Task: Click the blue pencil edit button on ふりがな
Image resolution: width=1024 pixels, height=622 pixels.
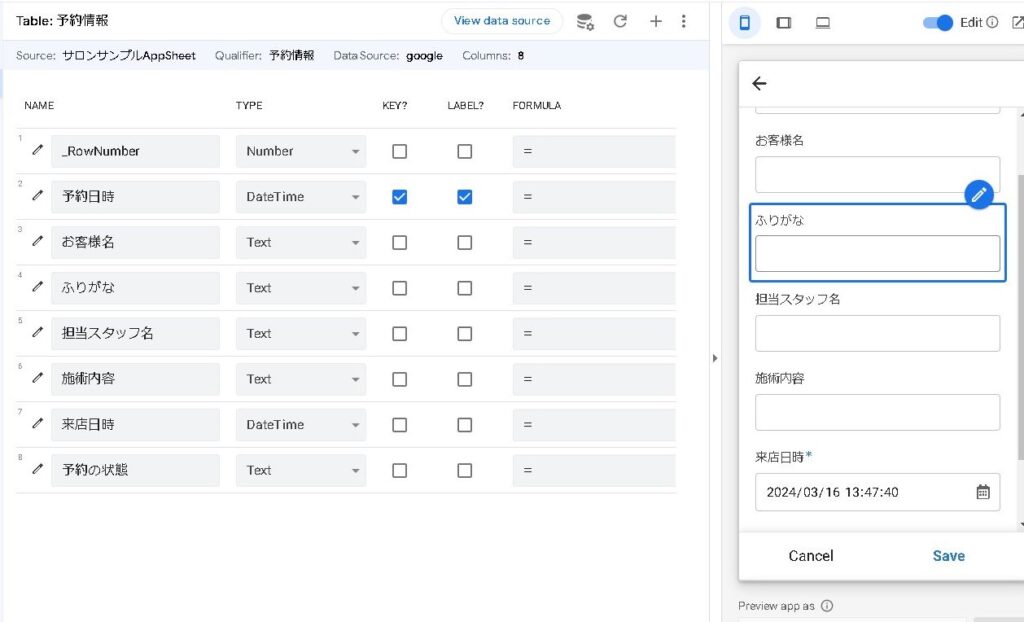Action: [979, 194]
